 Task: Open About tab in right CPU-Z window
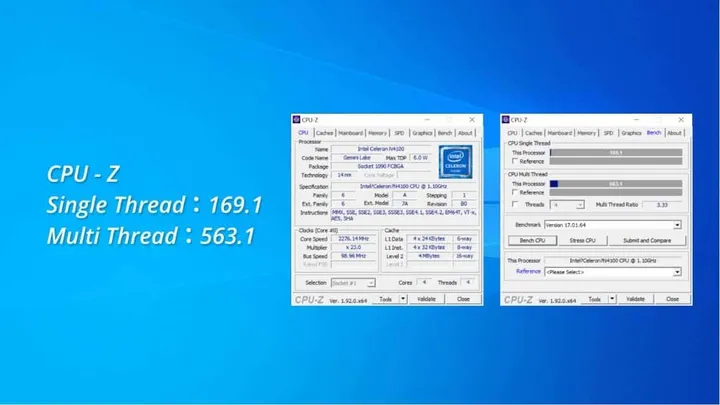tap(675, 133)
